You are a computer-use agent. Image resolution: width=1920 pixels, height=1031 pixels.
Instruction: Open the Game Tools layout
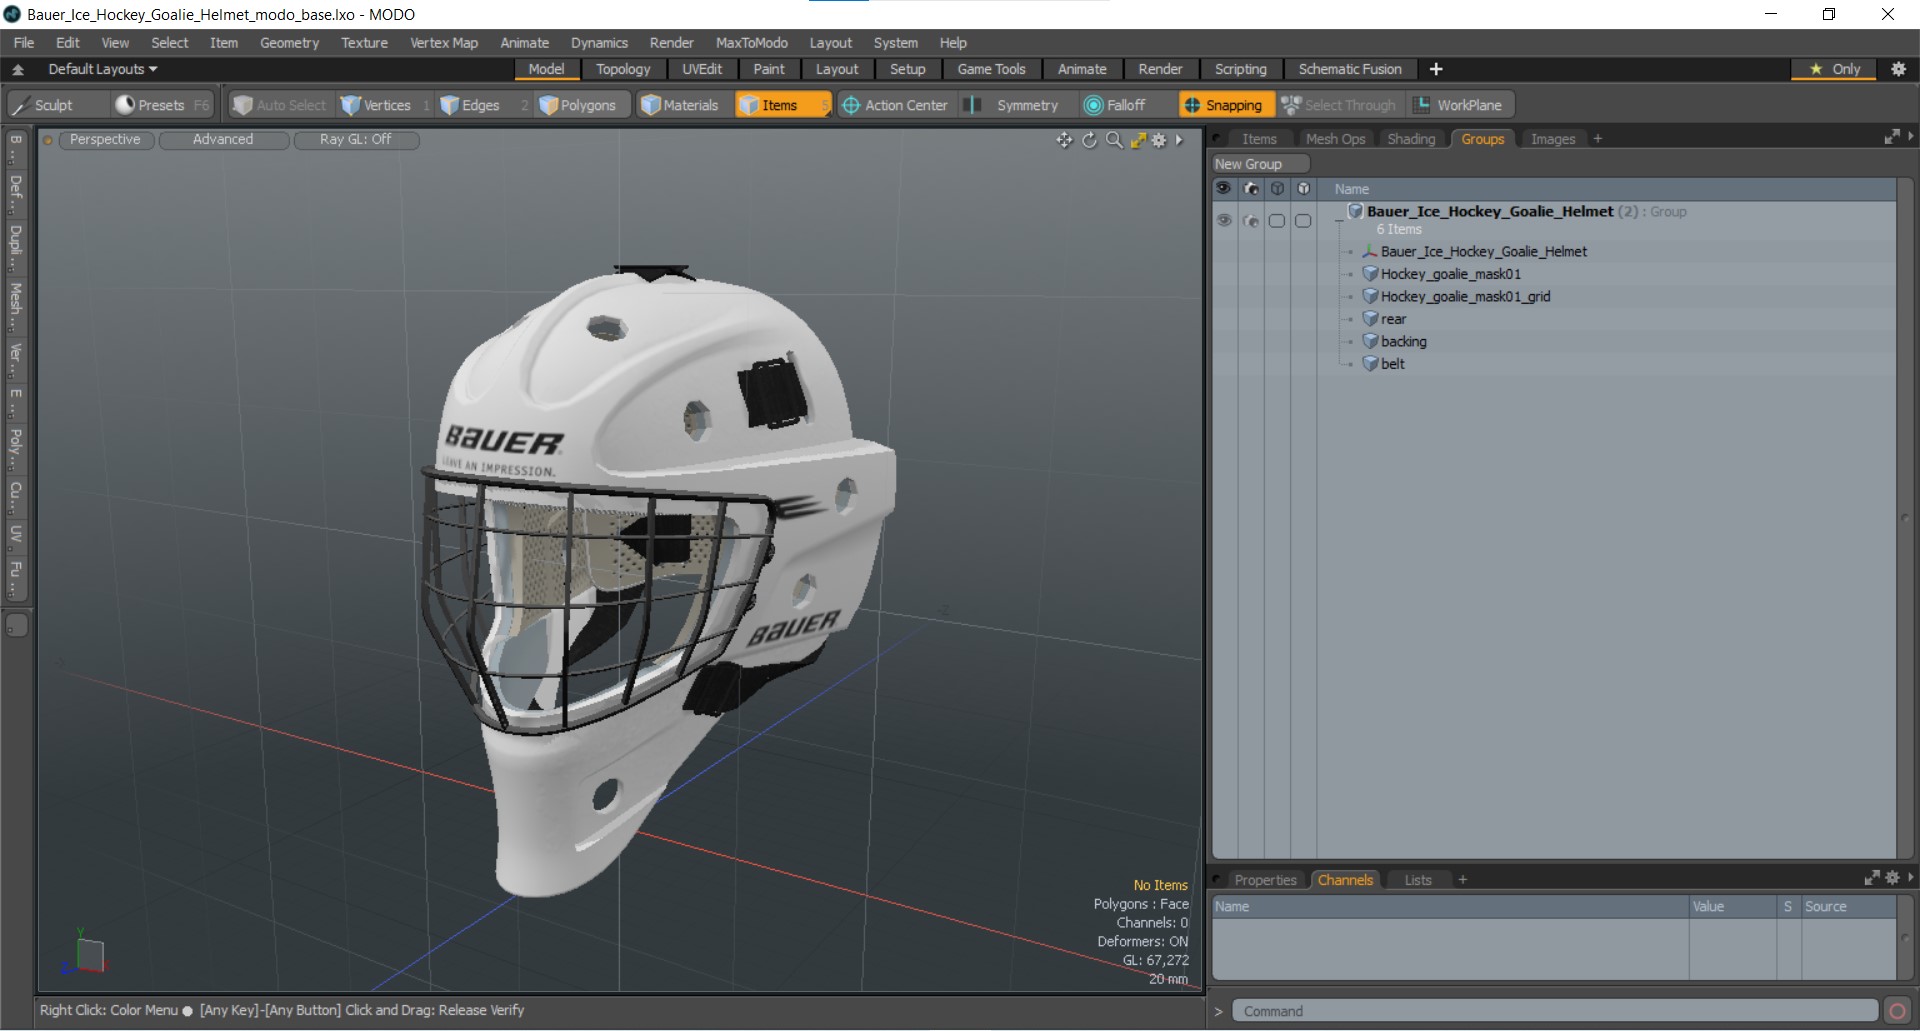pos(991,69)
